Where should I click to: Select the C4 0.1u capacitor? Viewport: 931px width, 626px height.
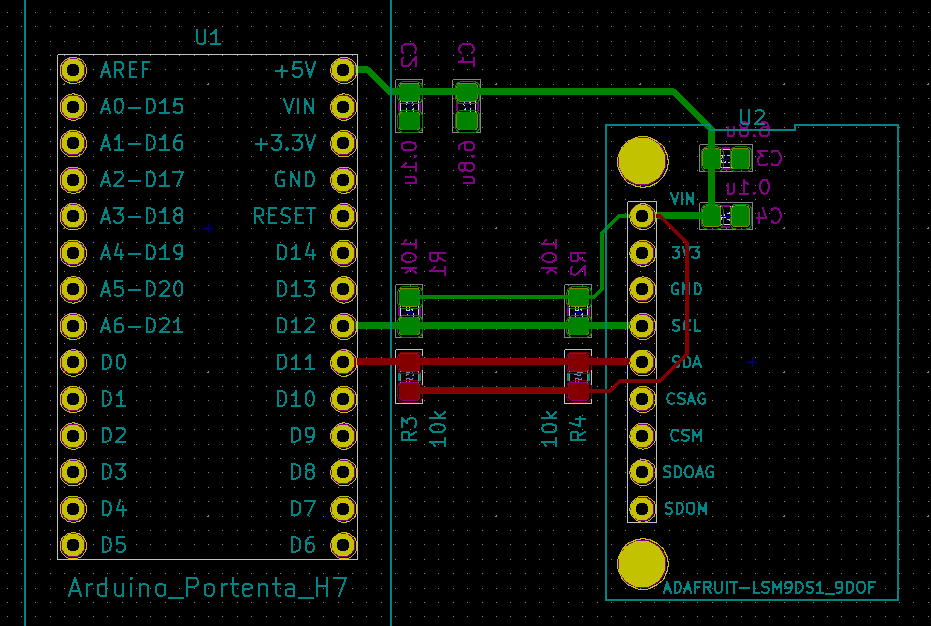725,215
